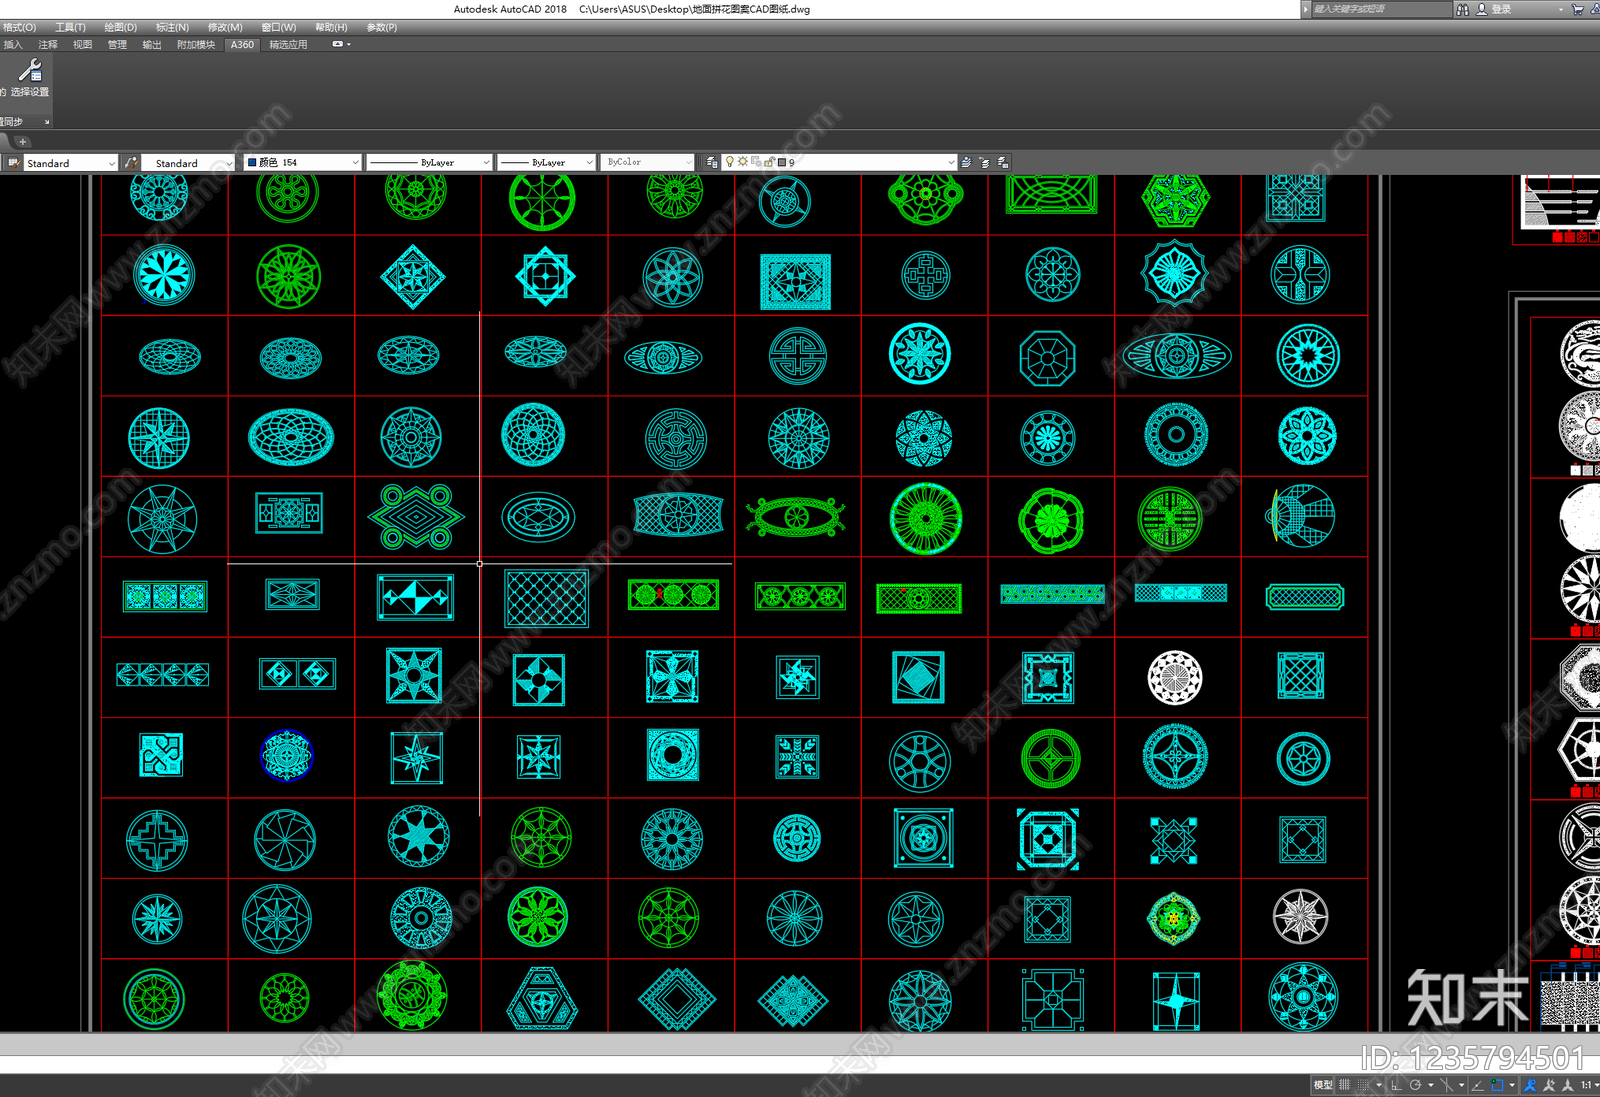Switch to the A360 ribbon tab

pyautogui.click(x=242, y=45)
